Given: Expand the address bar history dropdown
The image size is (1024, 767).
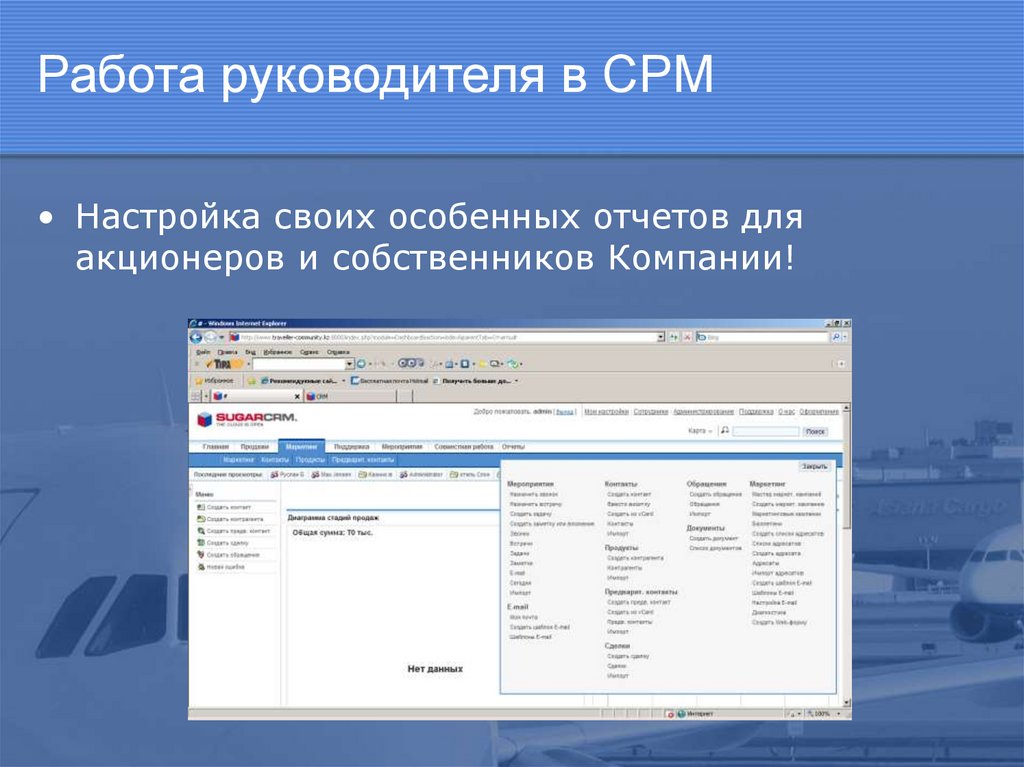Looking at the screenshot, I should (x=660, y=337).
